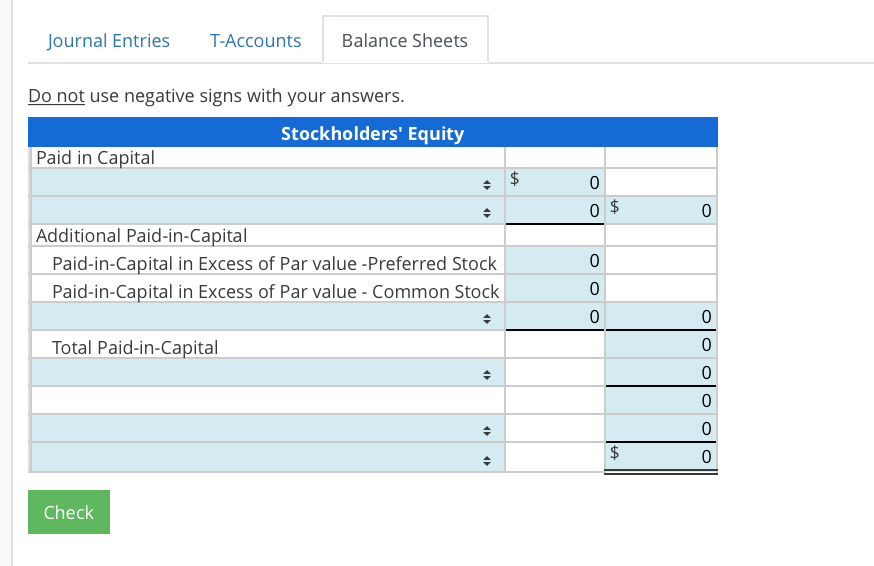The height and width of the screenshot is (566, 874).
Task: Open dropdown directly below Total Paid-in-Capital
Action: (x=267, y=374)
